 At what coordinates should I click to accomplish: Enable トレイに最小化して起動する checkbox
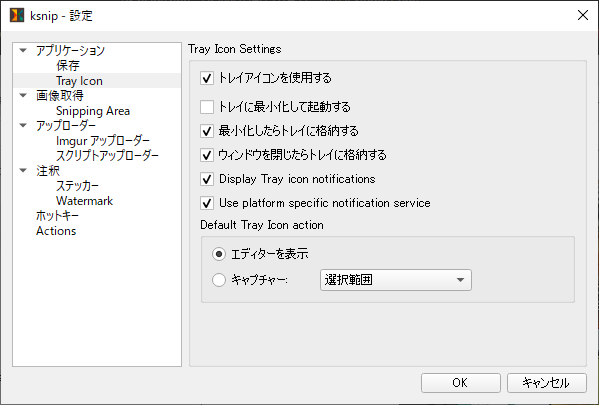coord(207,107)
